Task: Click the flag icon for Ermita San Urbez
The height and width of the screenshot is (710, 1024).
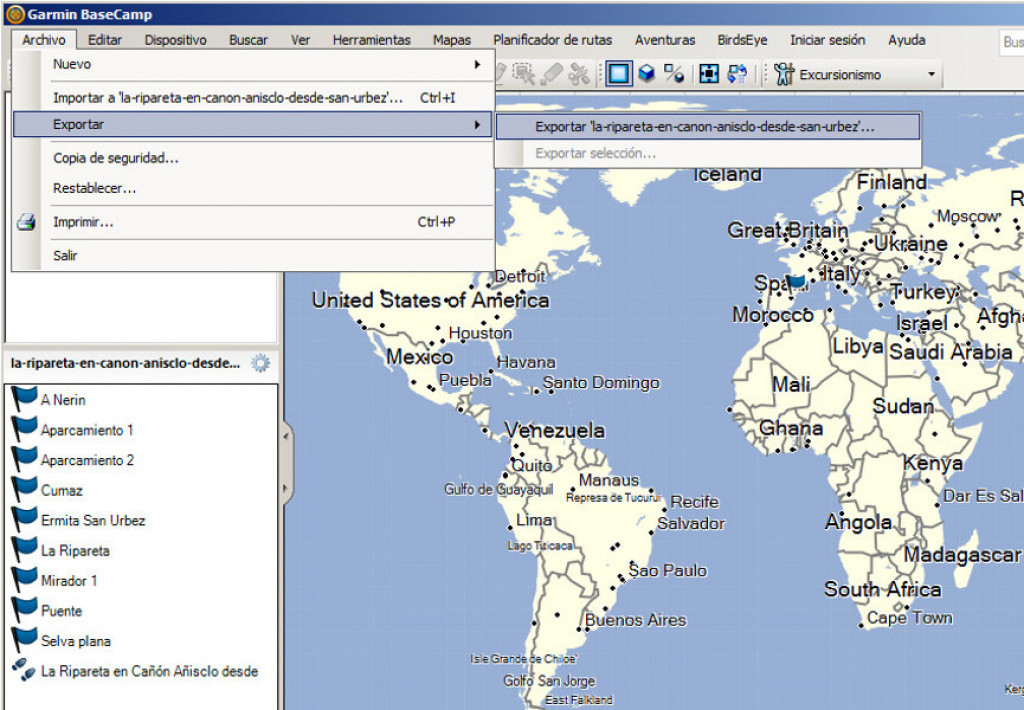Action: tap(24, 519)
